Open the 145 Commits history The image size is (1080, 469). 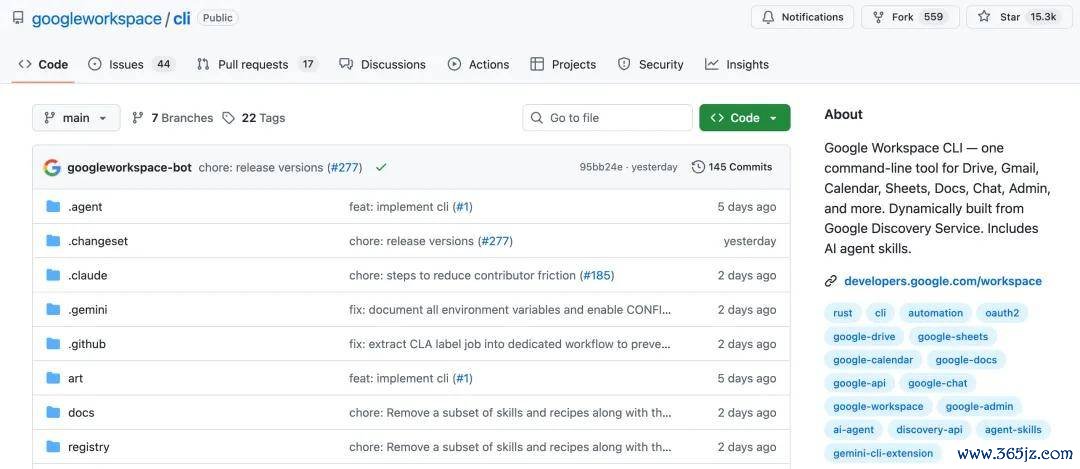click(x=732, y=167)
